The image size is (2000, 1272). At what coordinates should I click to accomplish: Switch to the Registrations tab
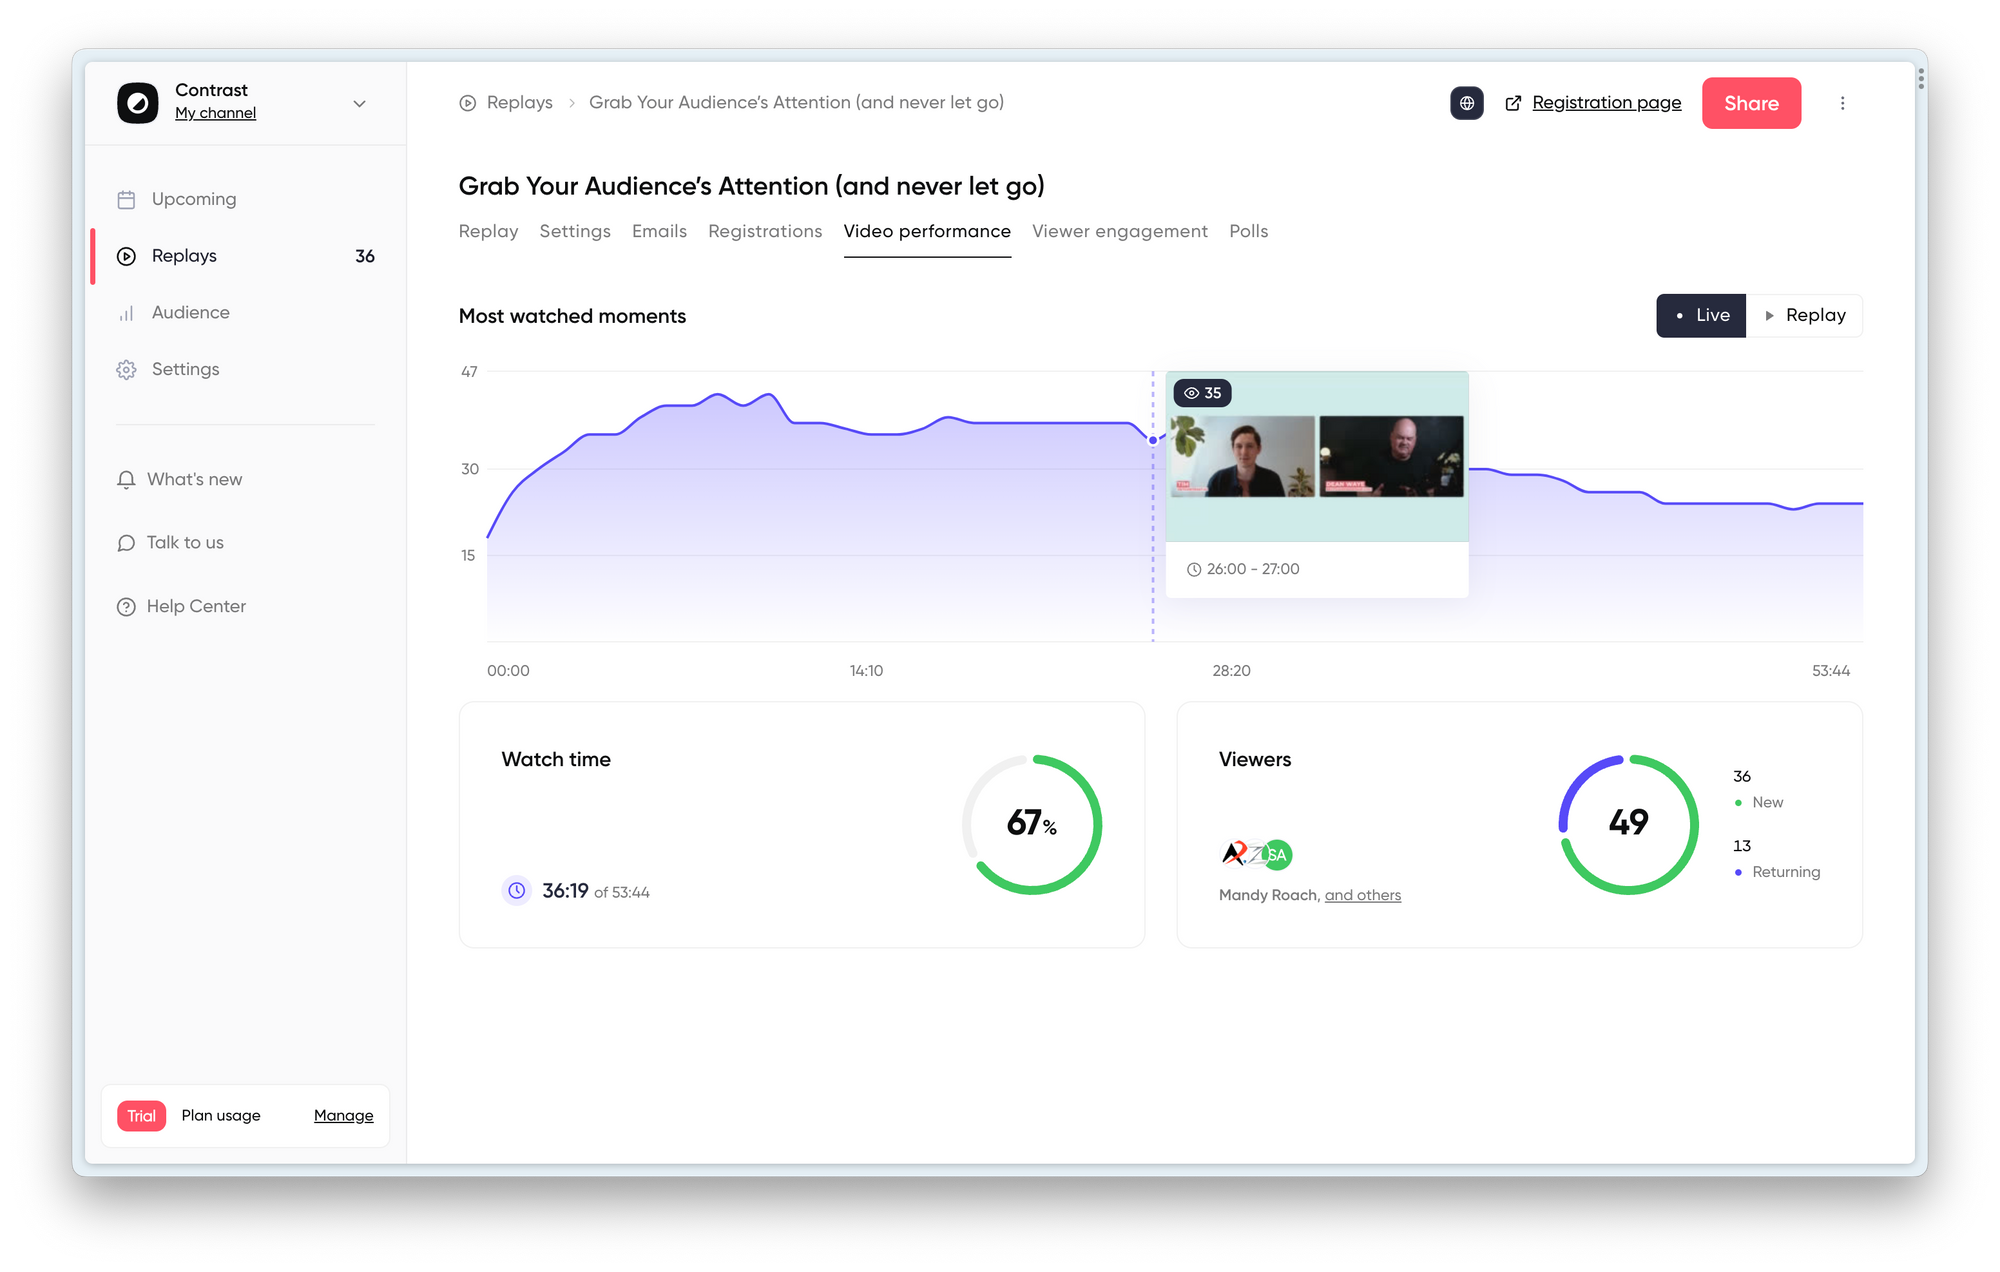click(x=765, y=232)
